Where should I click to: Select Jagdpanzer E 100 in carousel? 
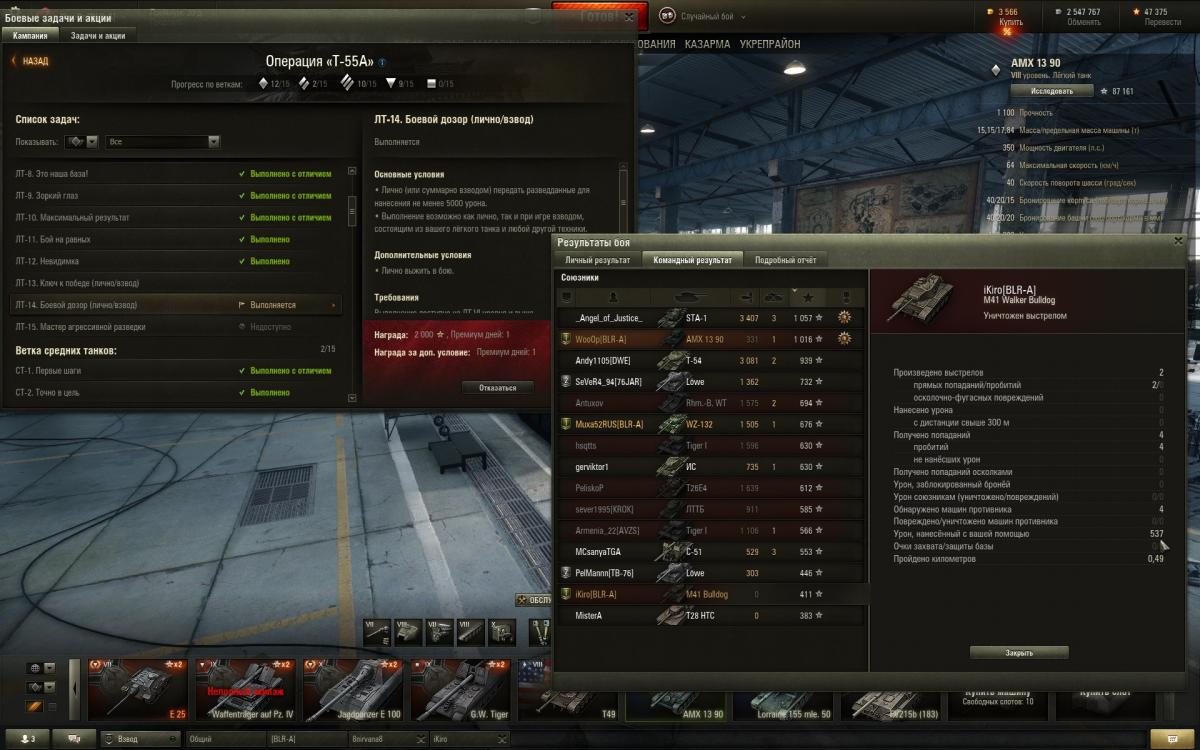pos(354,691)
